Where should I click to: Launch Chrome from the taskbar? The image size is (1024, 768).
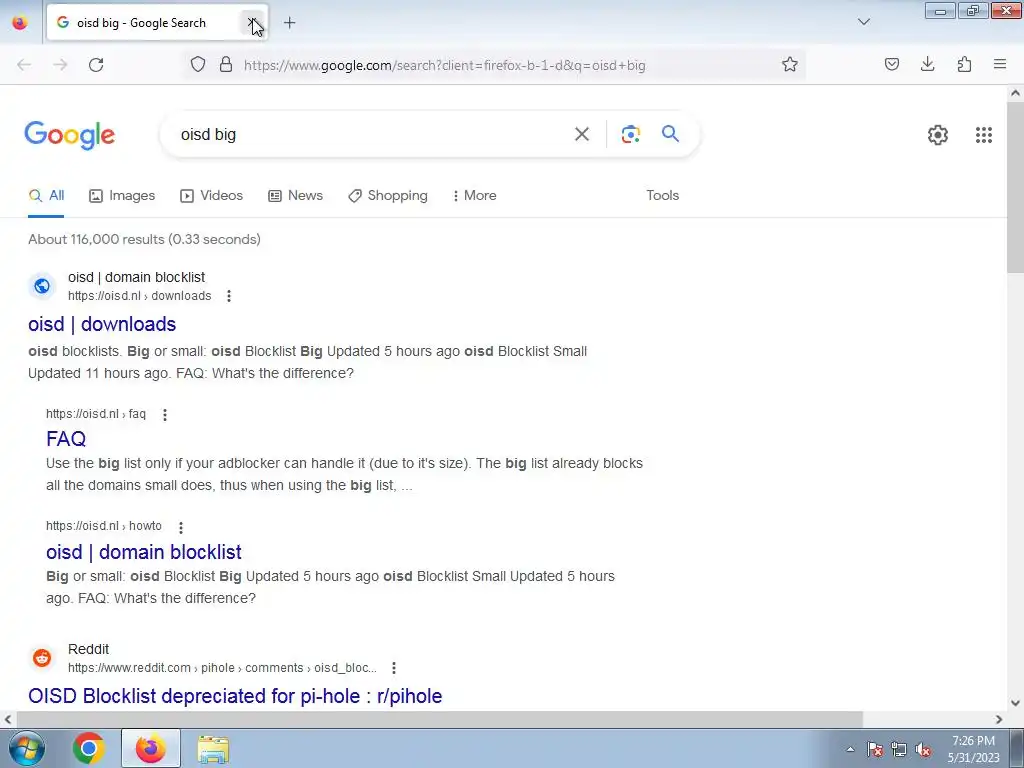(89, 748)
